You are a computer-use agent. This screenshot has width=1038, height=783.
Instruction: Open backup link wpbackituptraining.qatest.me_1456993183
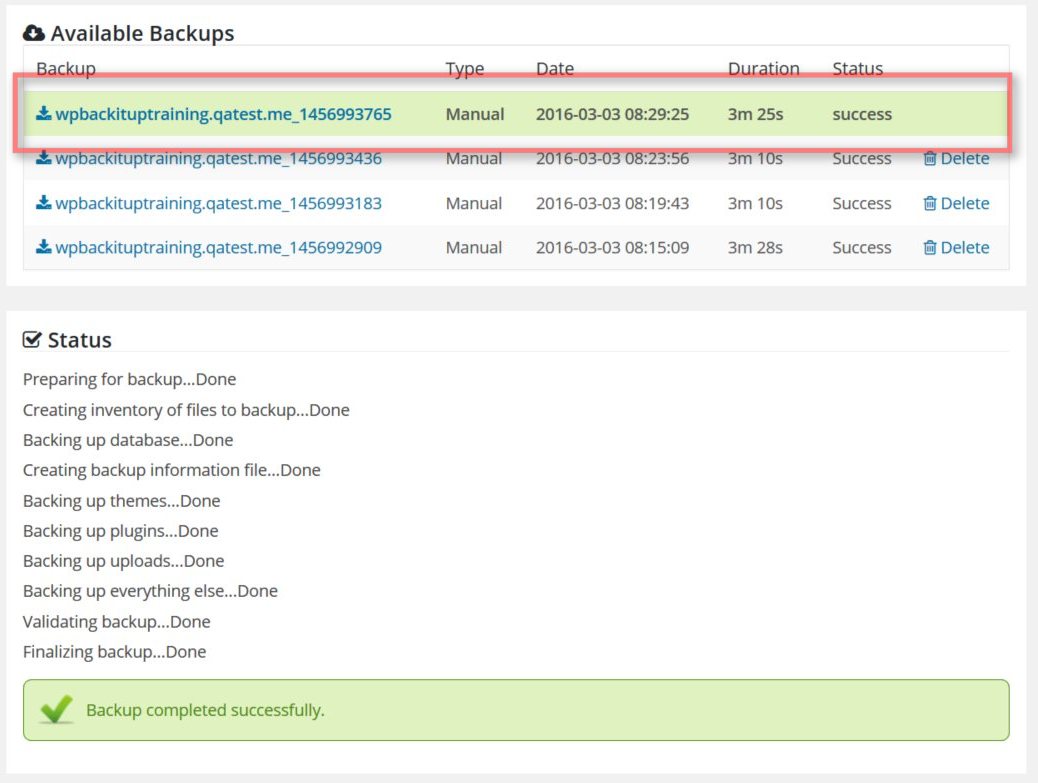218,203
